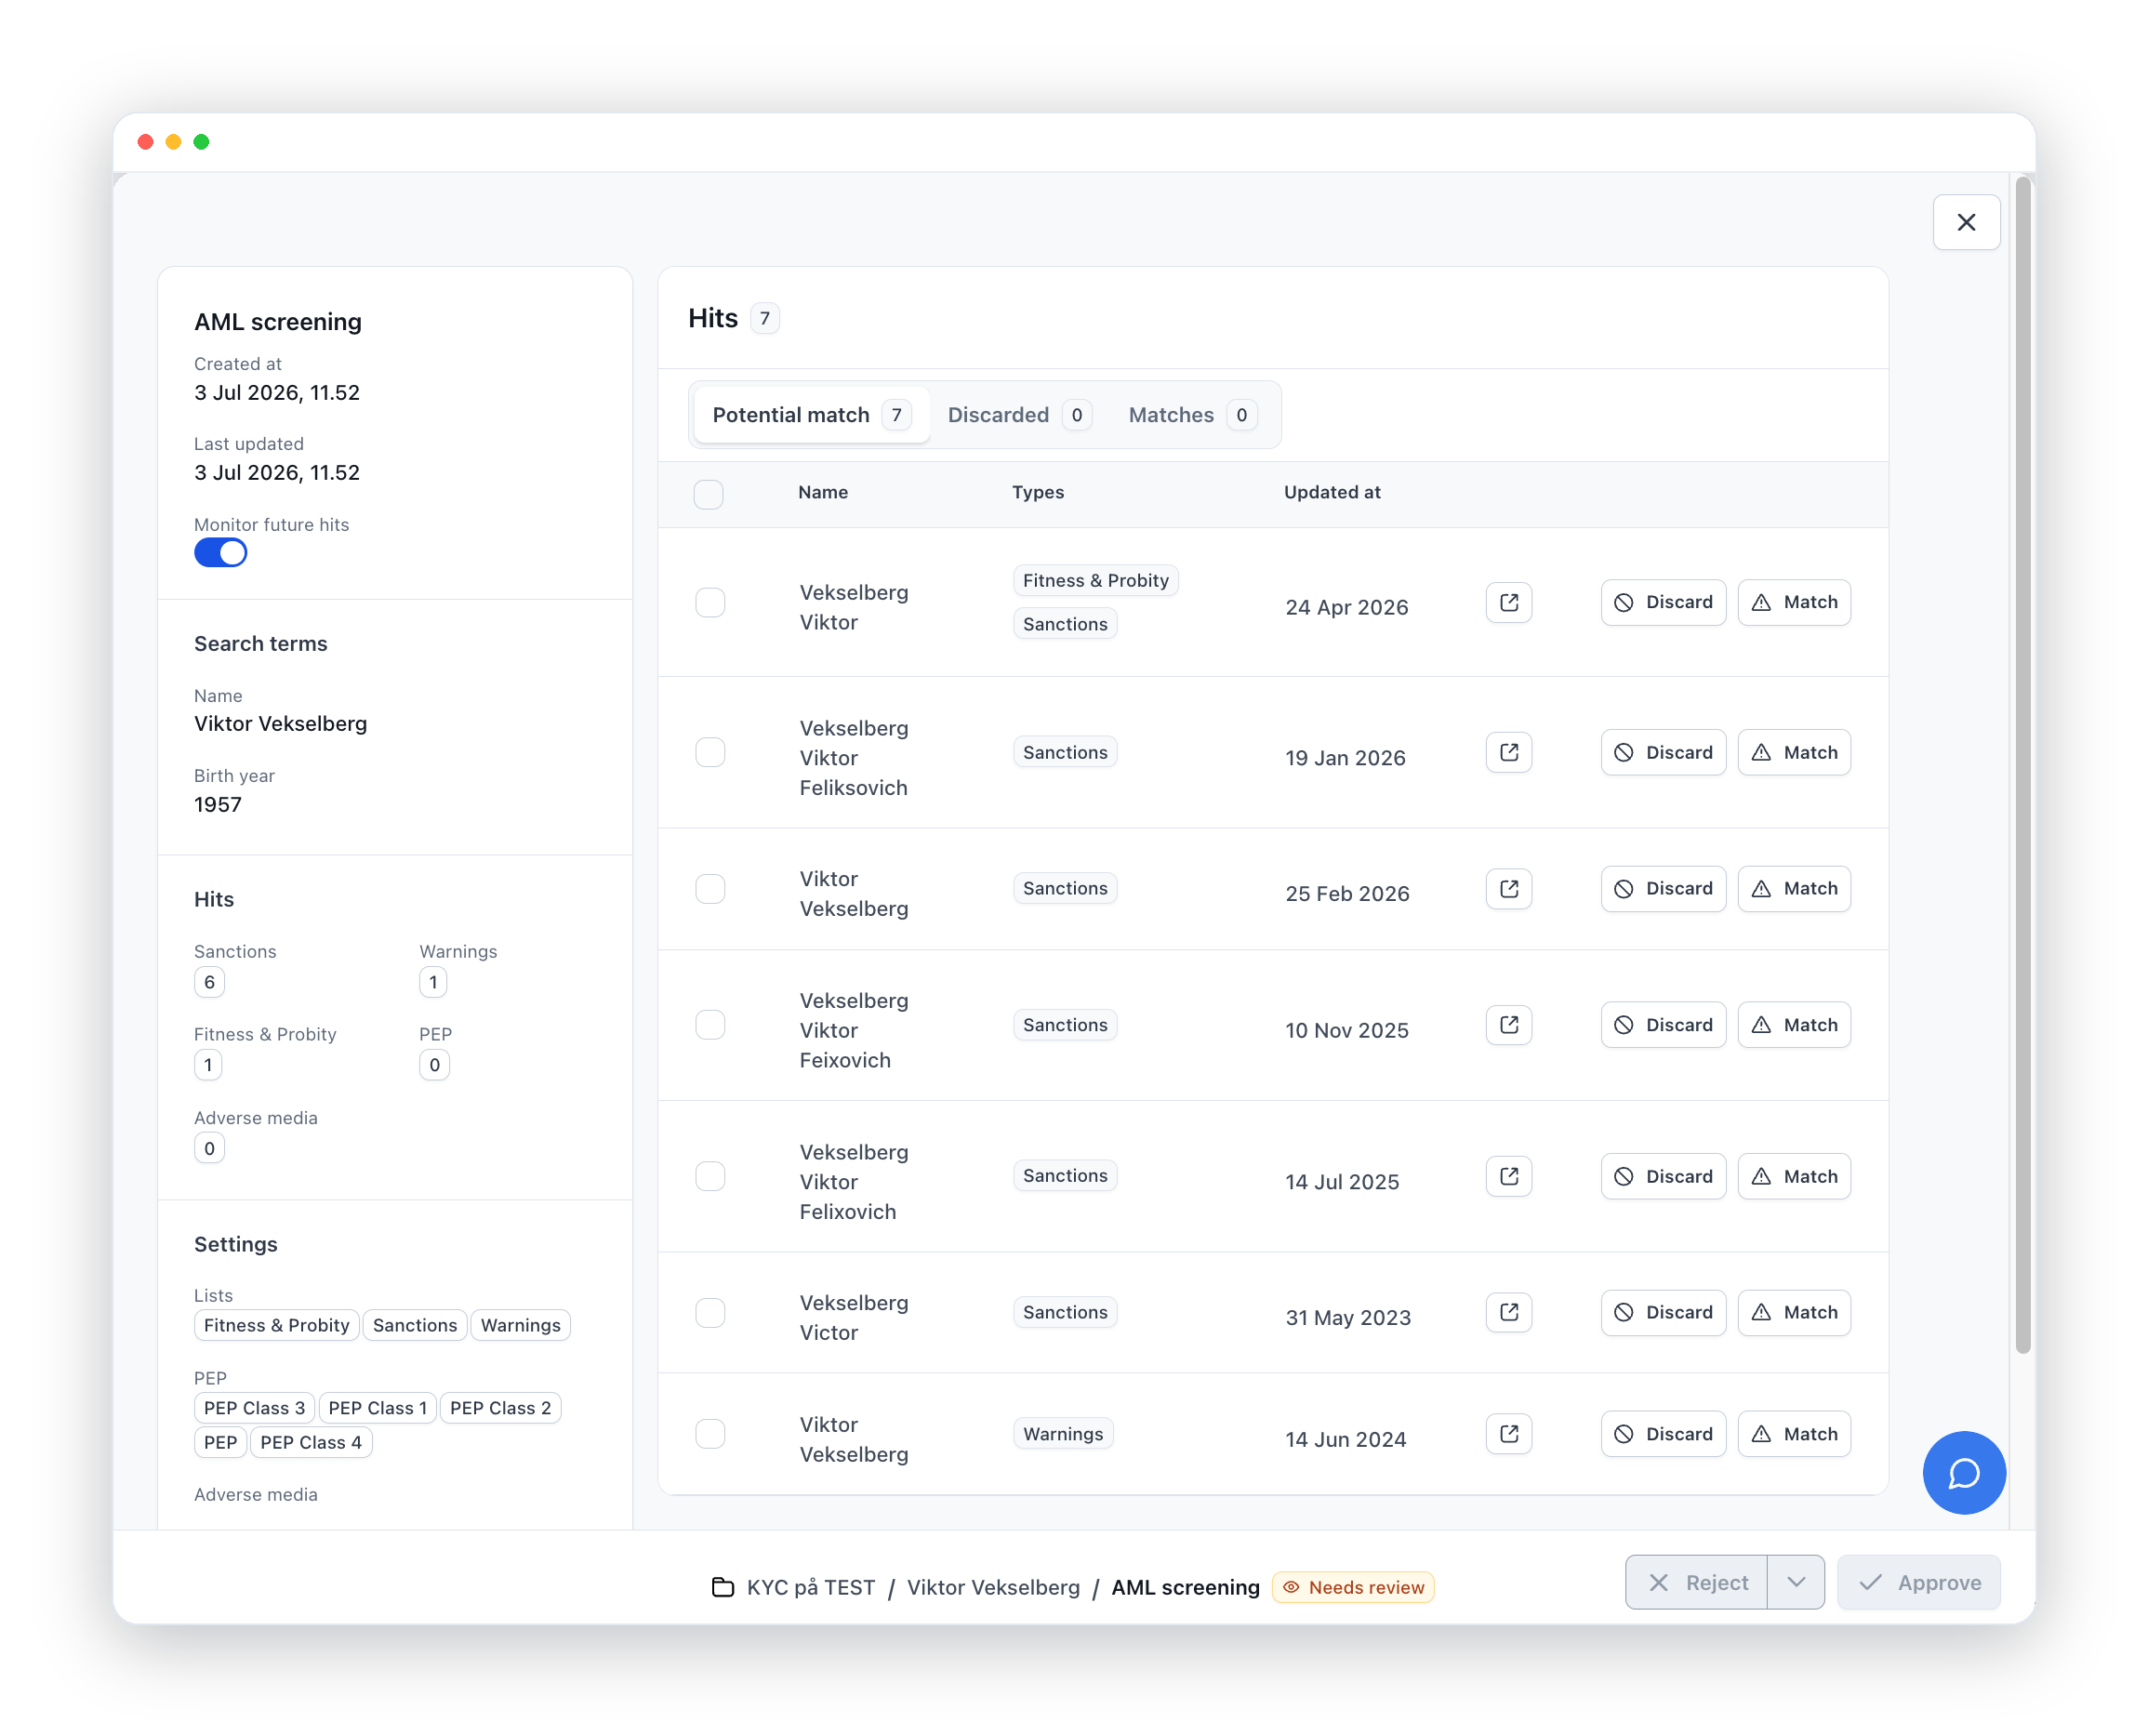
Task: Click the Sanctions count badge showing 6
Action: click(209, 981)
